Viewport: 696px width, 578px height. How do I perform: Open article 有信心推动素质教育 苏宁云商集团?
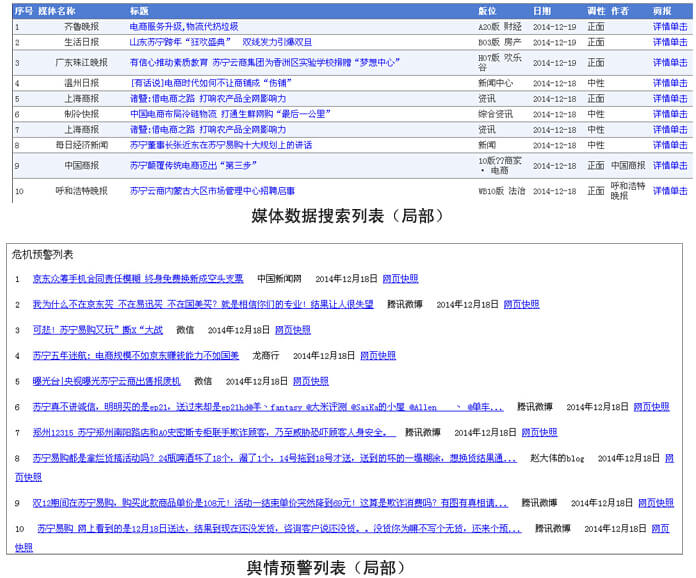[x=265, y=63]
